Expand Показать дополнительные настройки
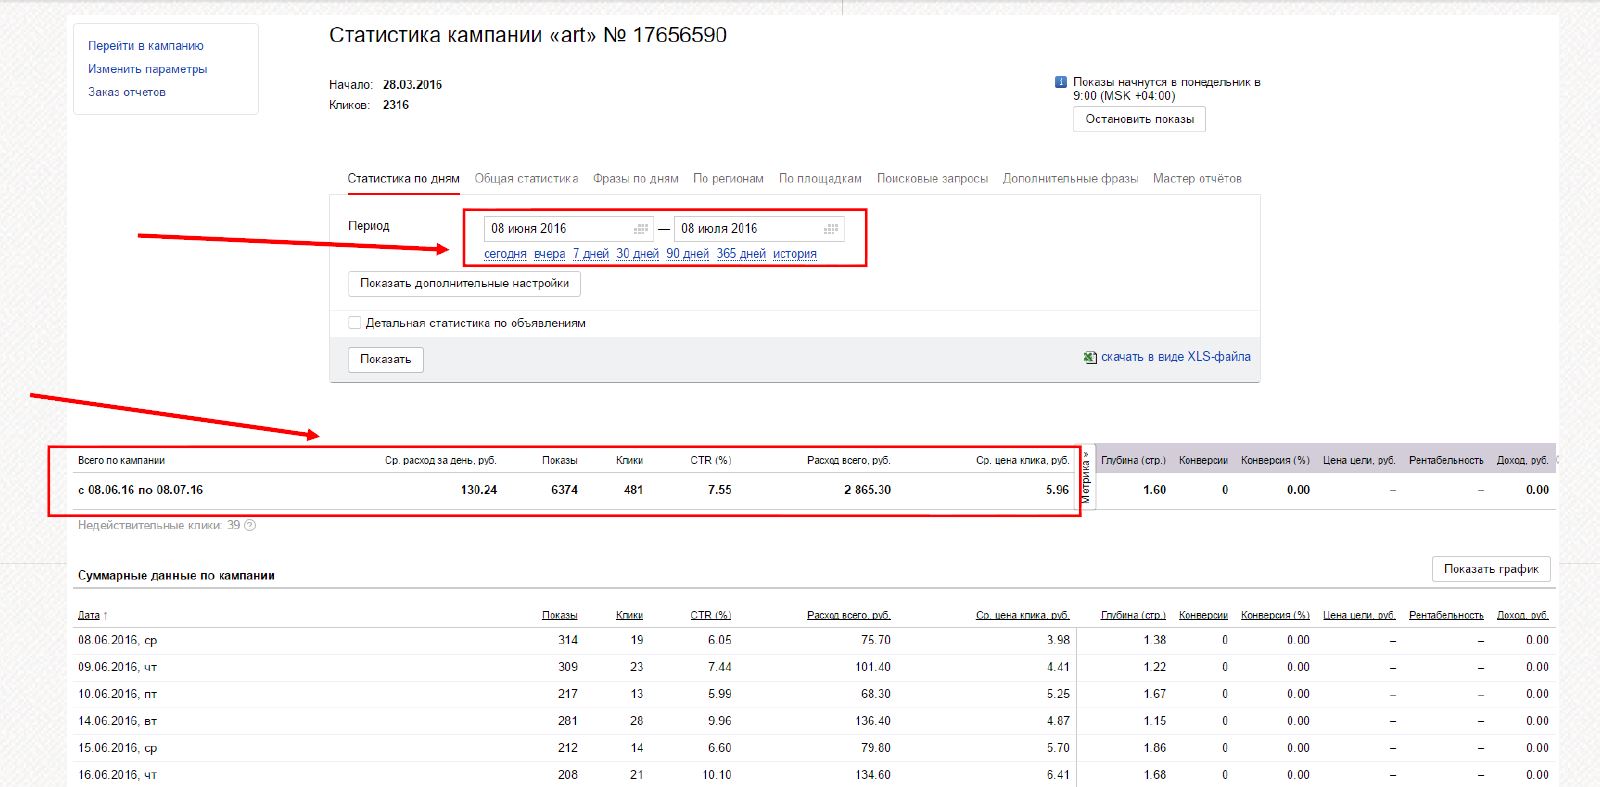Screen dimensions: 1600x787 pyautogui.click(x=464, y=284)
